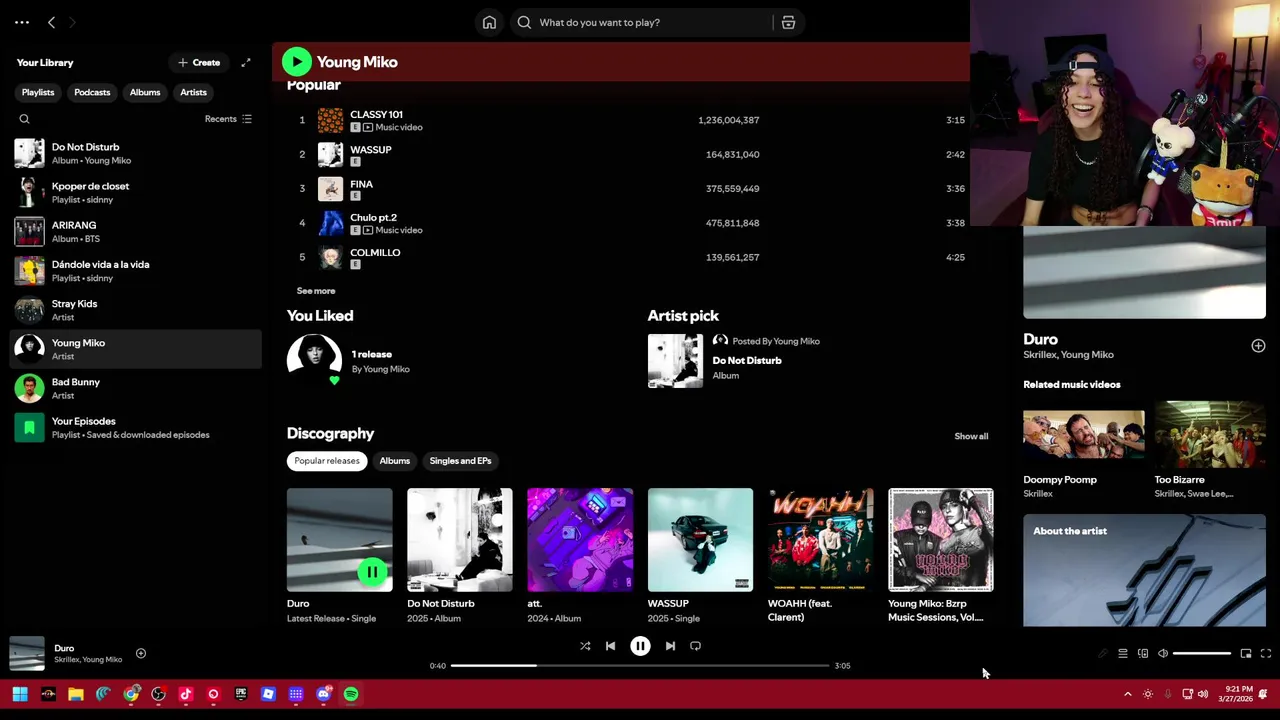
Task: Mute the volume speaker icon
Action: click(x=1163, y=654)
